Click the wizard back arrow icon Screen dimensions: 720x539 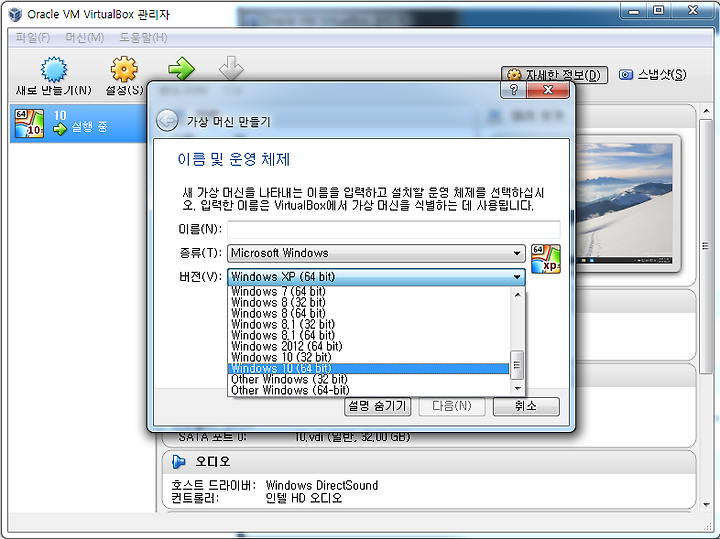point(167,121)
